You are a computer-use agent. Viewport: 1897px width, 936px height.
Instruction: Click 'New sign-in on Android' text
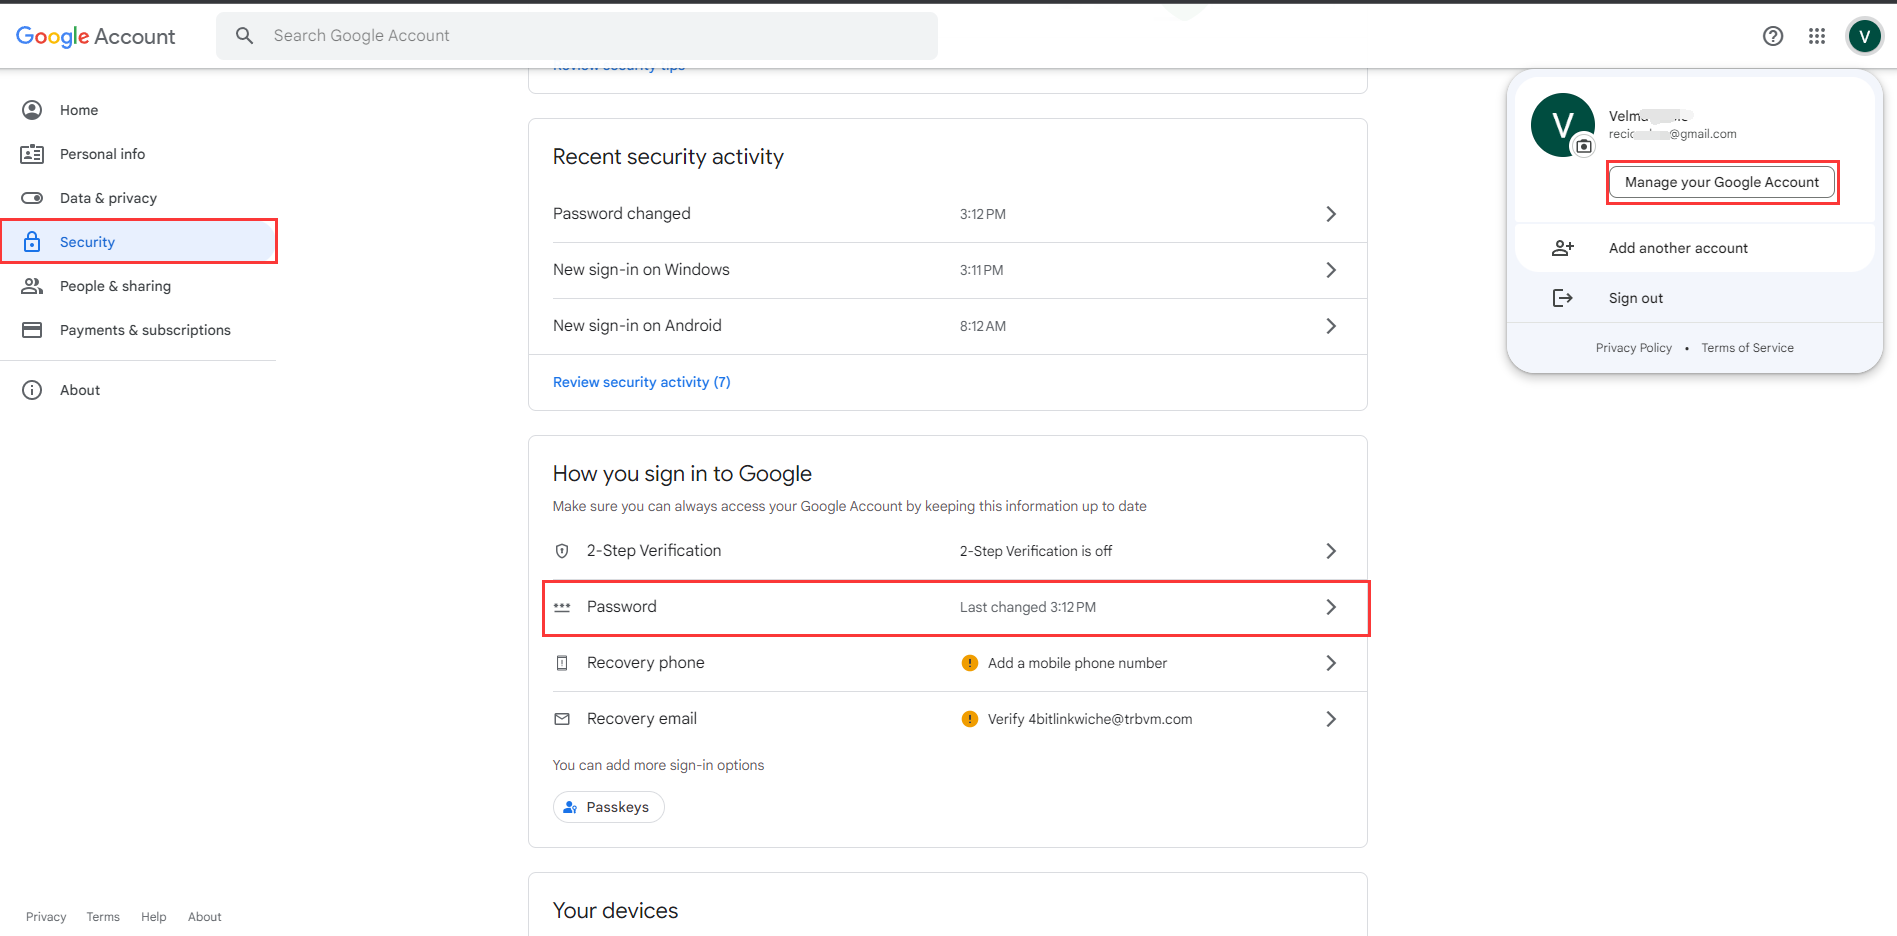coord(637,326)
